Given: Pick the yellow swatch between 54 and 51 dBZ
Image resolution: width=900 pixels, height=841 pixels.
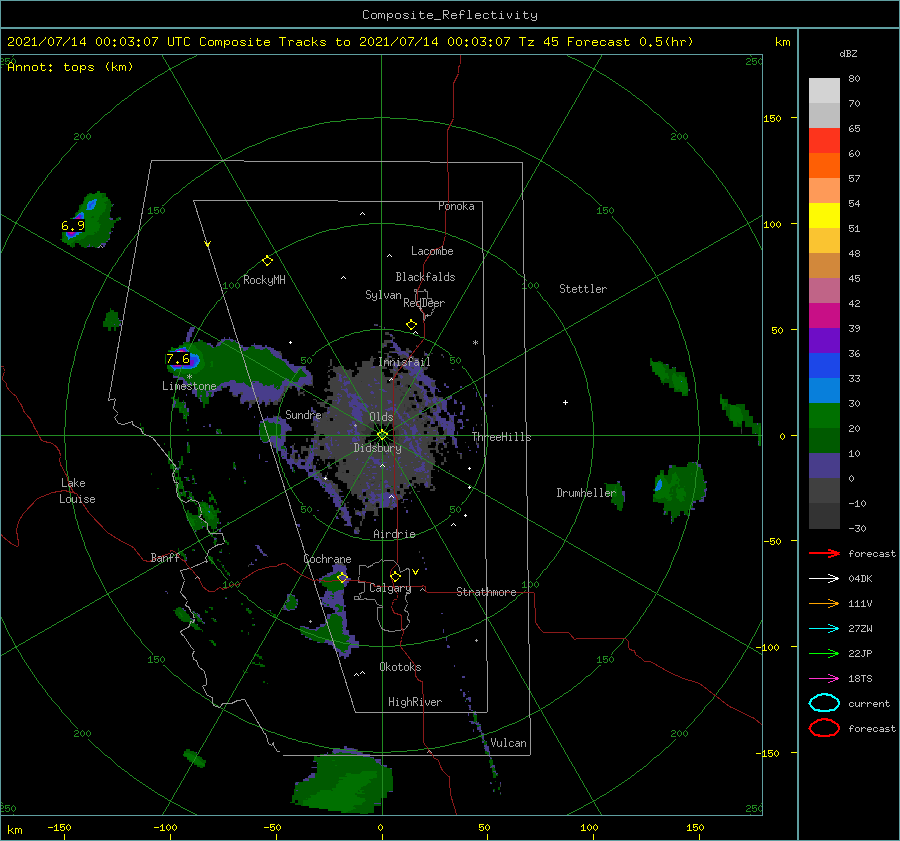Looking at the screenshot, I should pyautogui.click(x=824, y=215).
